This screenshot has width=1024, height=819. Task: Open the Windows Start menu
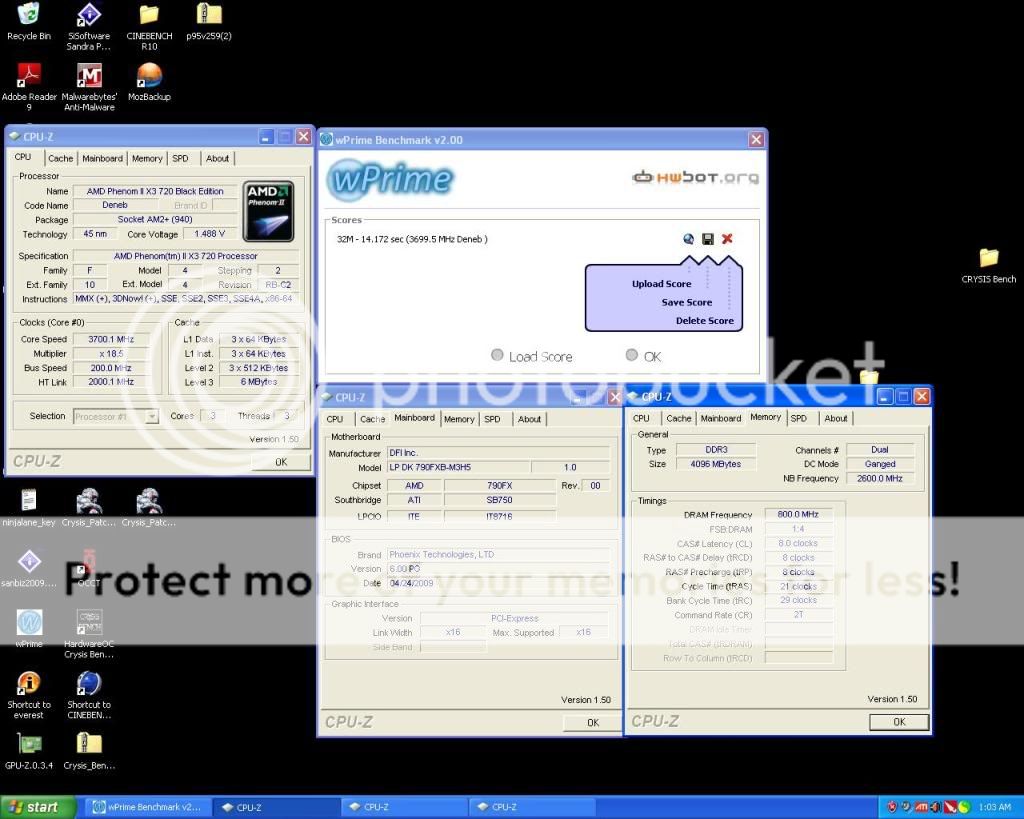pyautogui.click(x=38, y=807)
